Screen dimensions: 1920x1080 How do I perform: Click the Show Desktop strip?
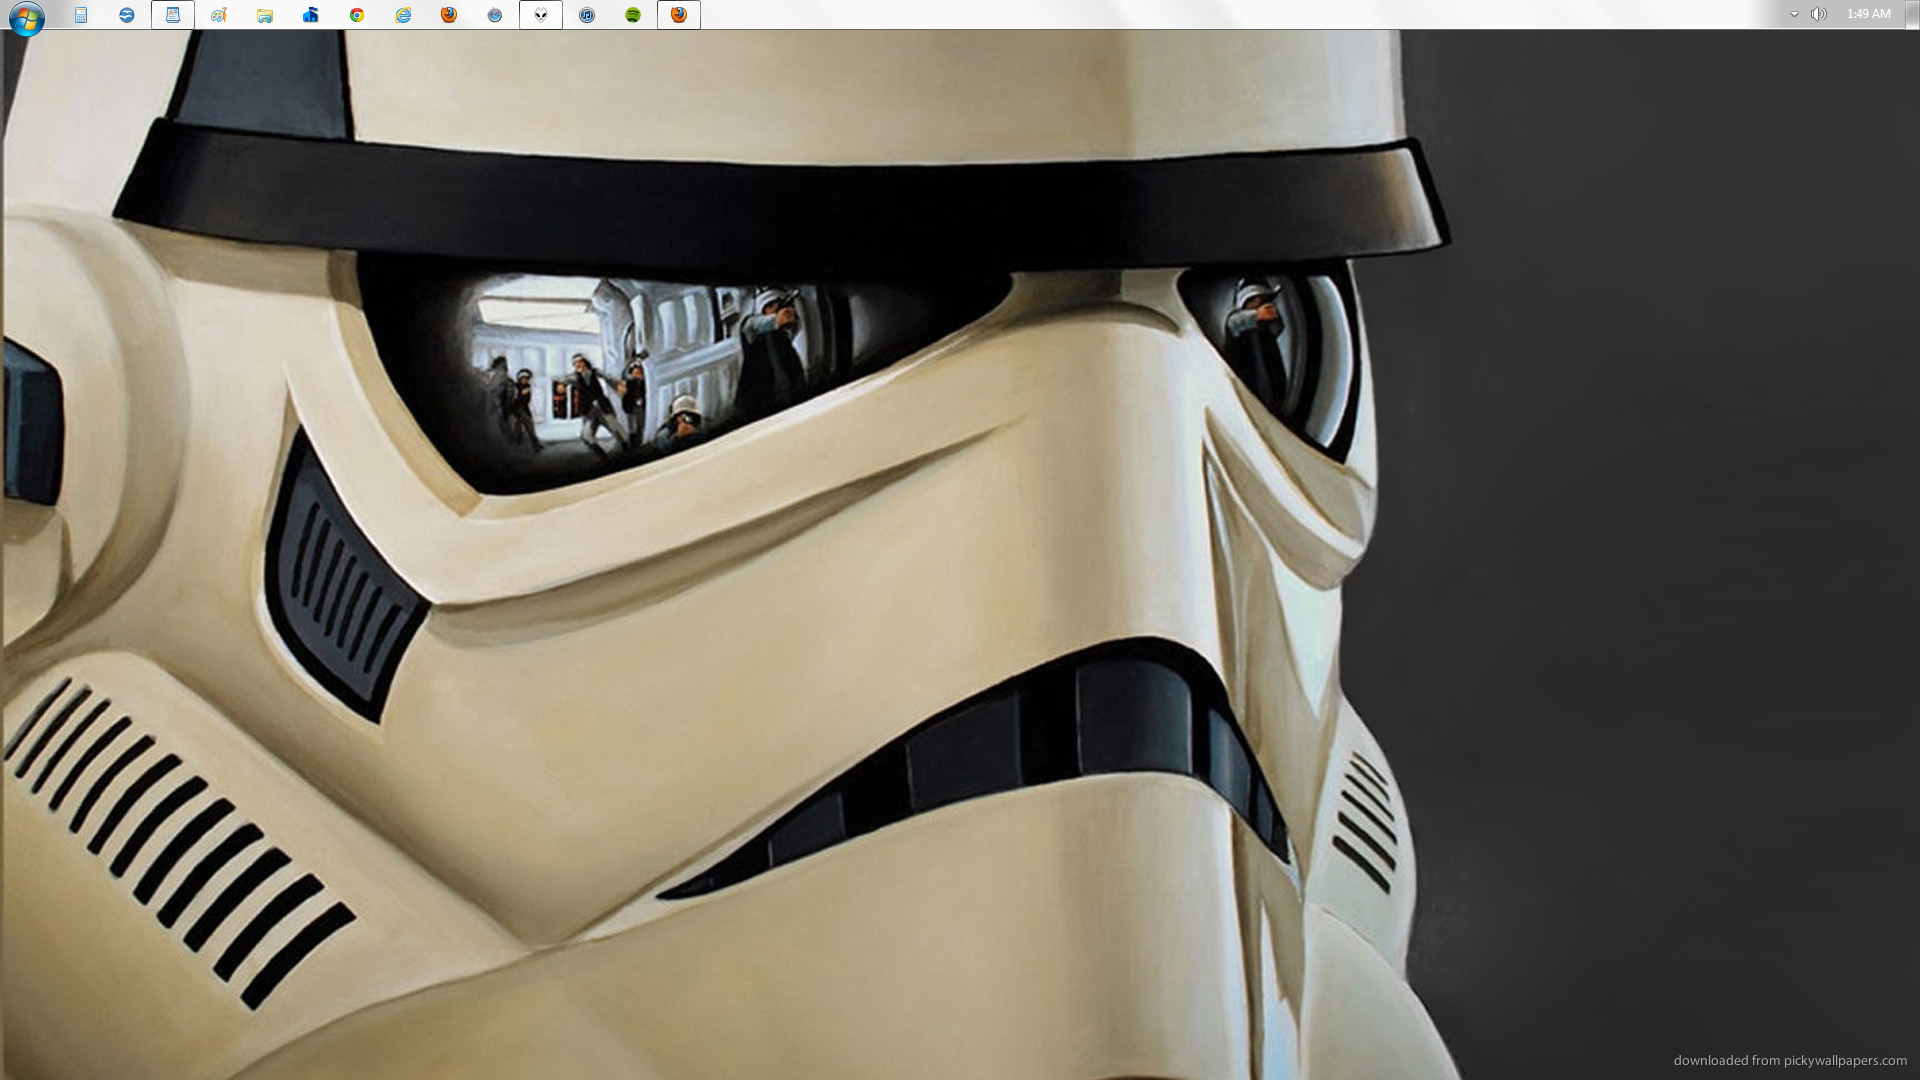point(1912,14)
